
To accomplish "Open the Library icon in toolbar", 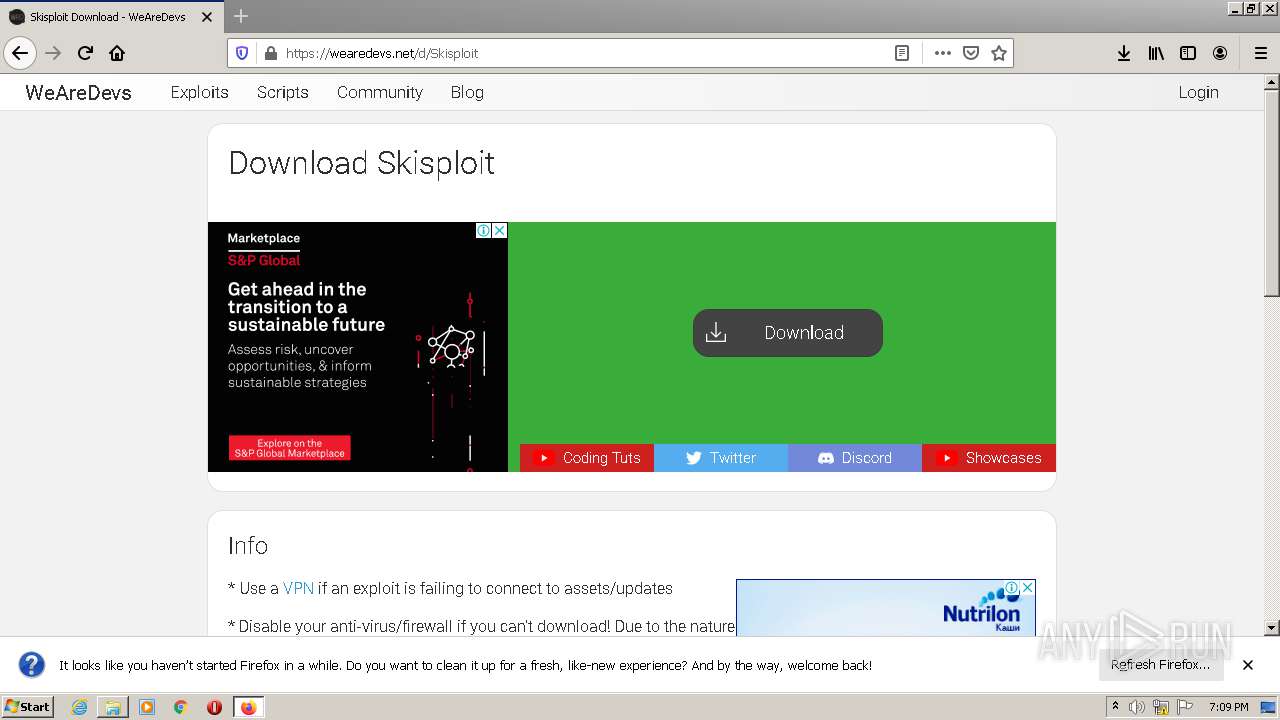I will (x=1156, y=53).
